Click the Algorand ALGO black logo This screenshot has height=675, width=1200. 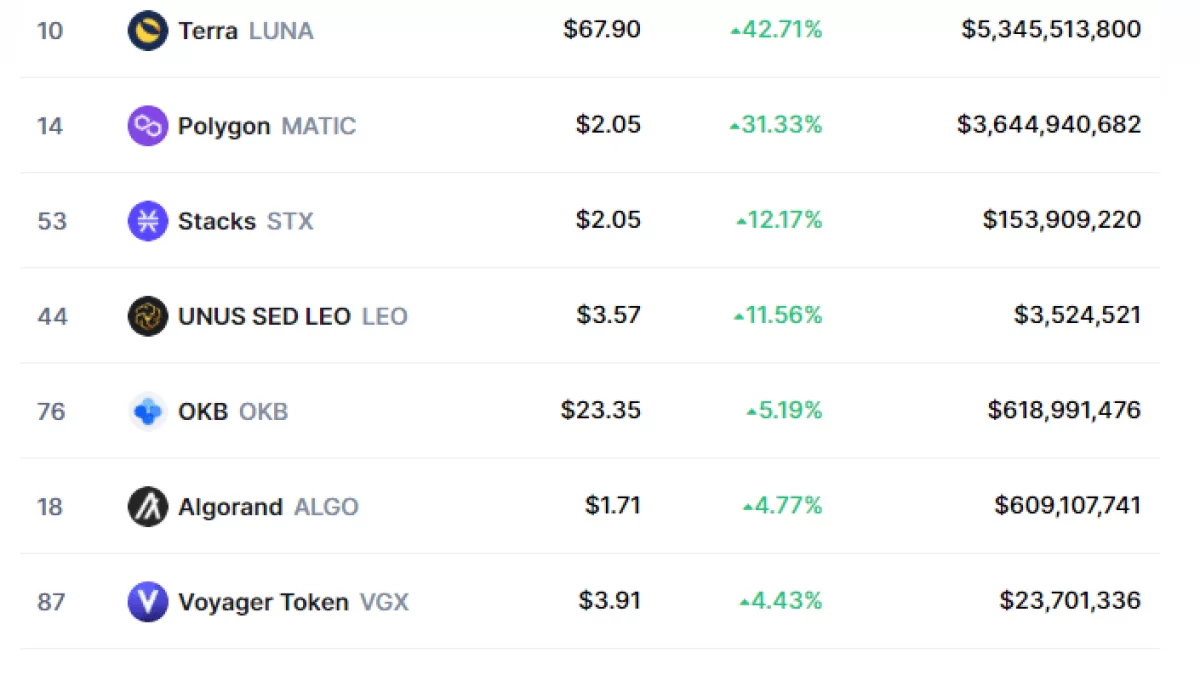coord(148,507)
